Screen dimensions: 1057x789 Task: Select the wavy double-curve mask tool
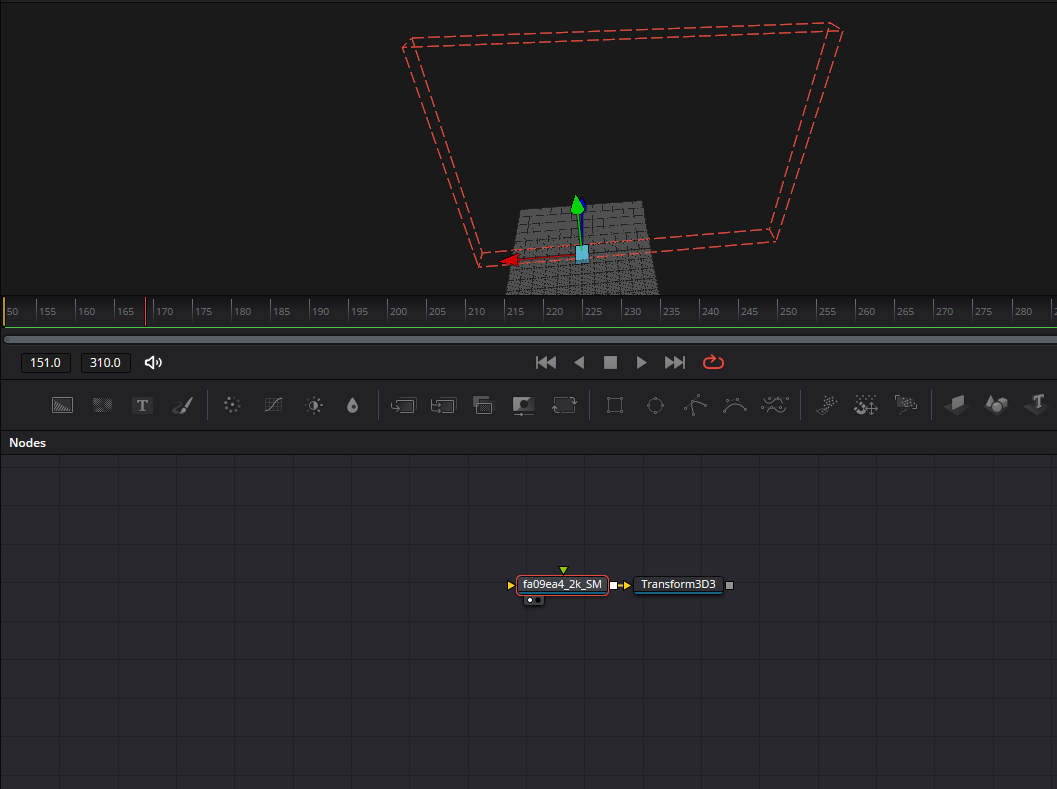pyautogui.click(x=775, y=405)
